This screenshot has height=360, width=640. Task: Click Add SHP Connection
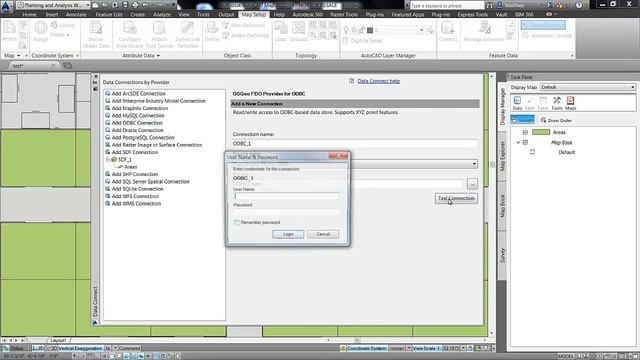coord(135,174)
